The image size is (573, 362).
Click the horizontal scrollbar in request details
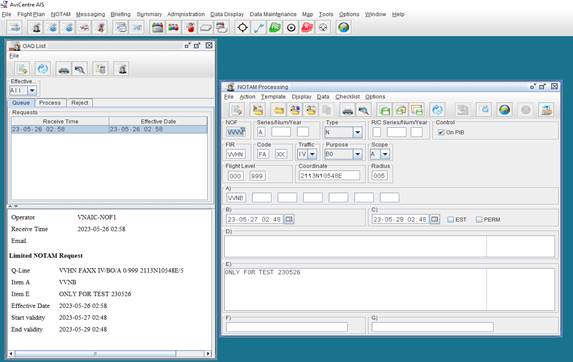point(110,354)
